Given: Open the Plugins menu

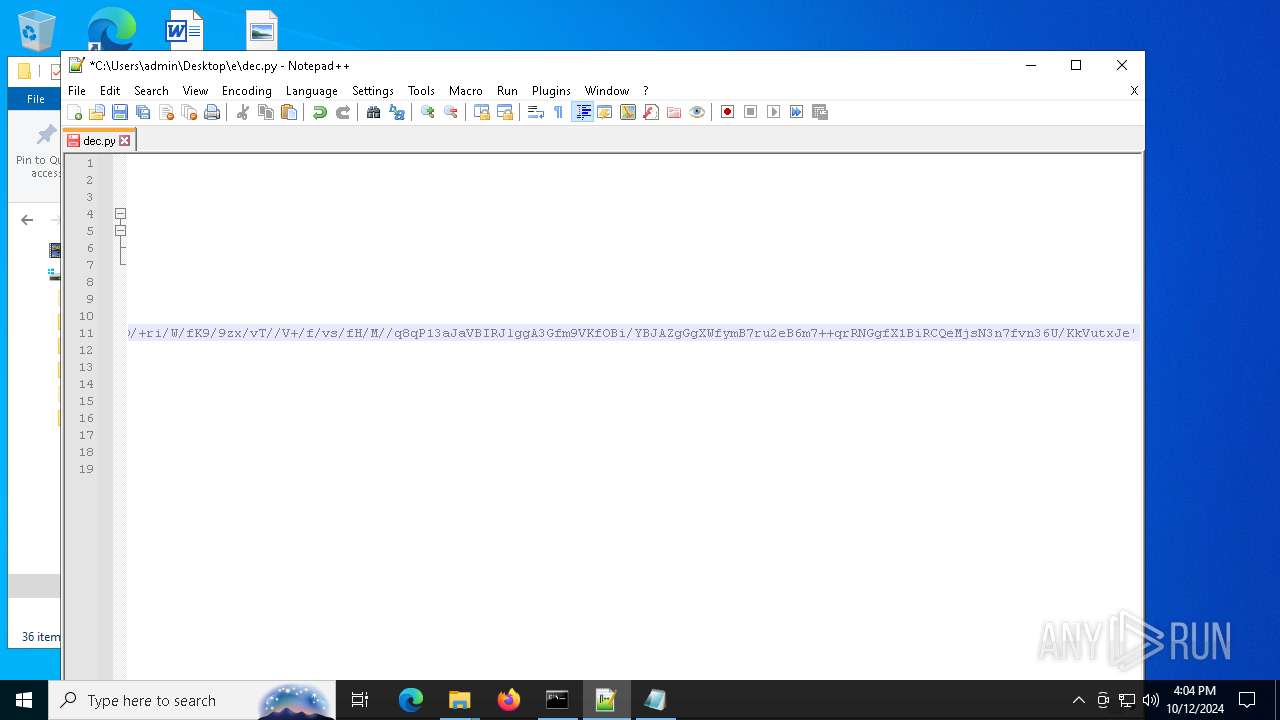Looking at the screenshot, I should [x=551, y=91].
